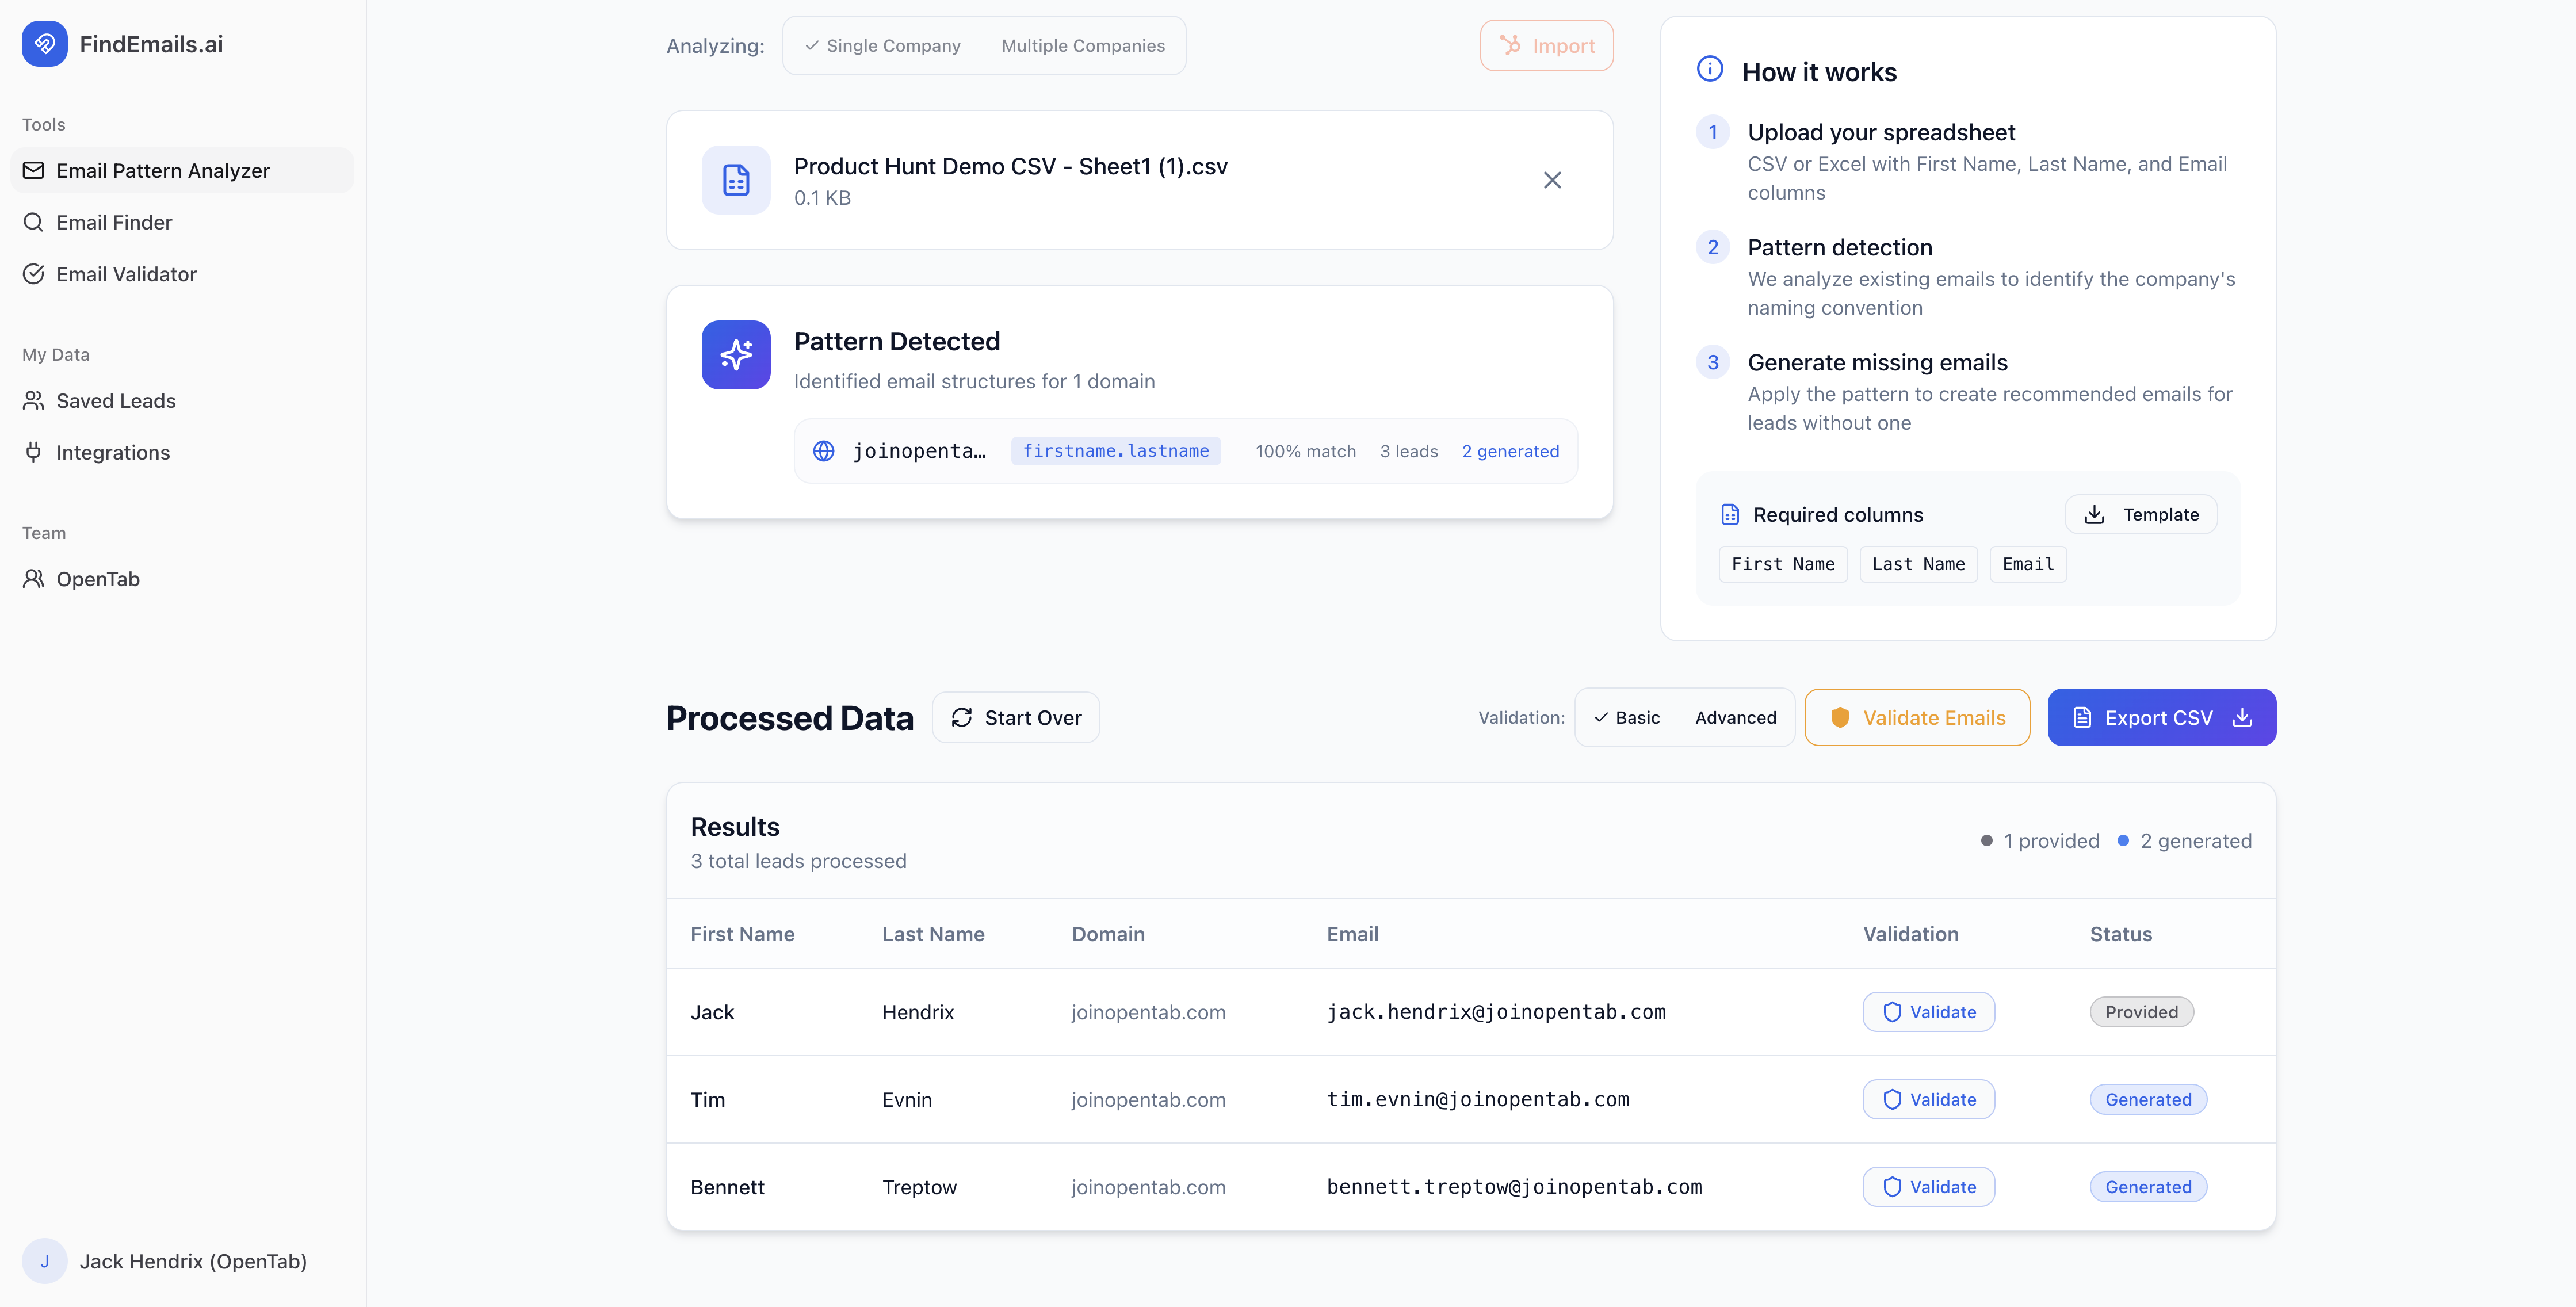
Task: Open the Integrations page
Action: tap(113, 452)
